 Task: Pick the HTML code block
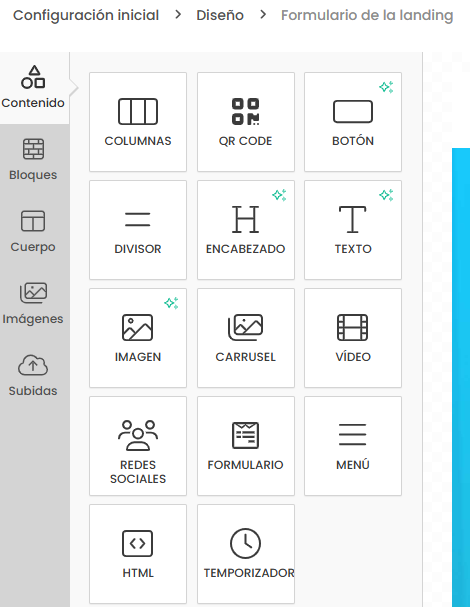coord(138,554)
